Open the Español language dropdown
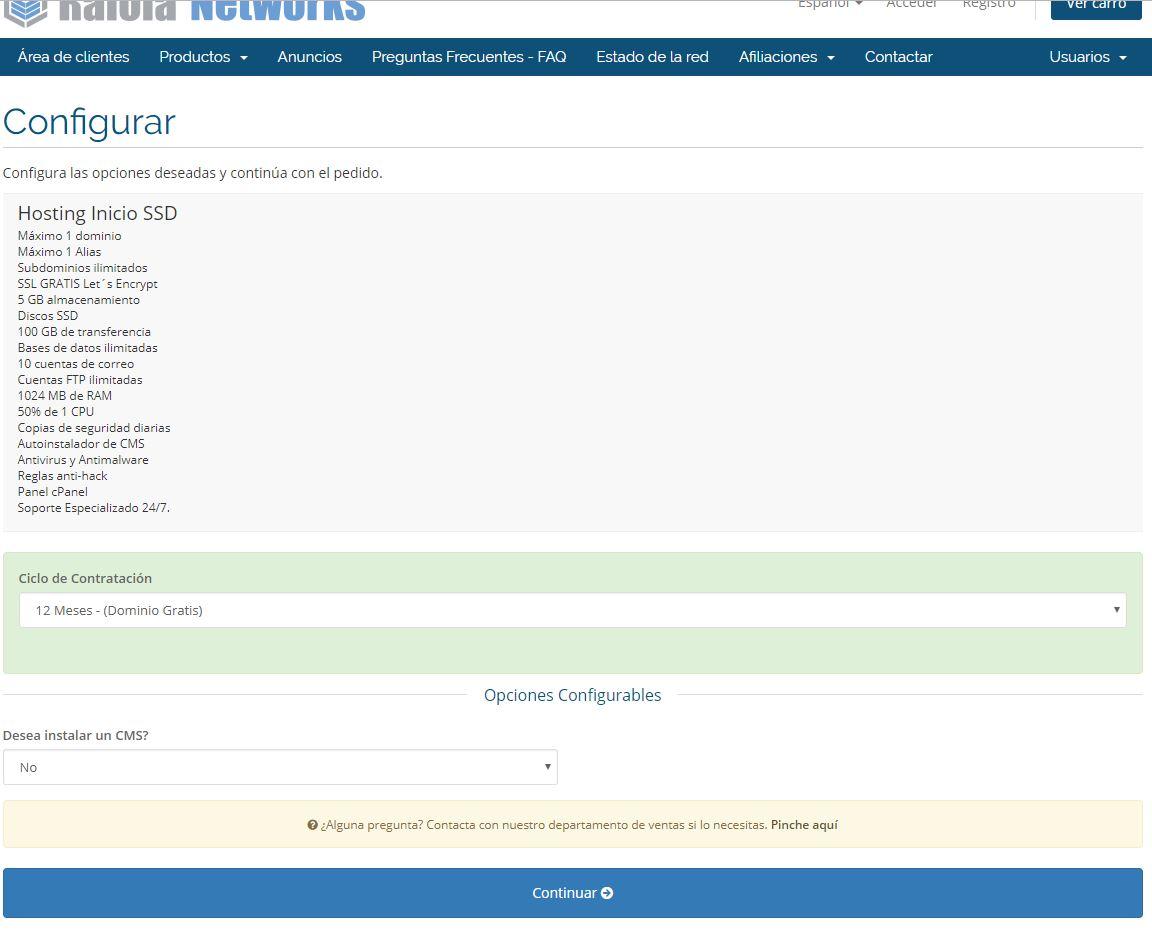Image resolution: width=1152 pixels, height=938 pixels. click(x=829, y=5)
